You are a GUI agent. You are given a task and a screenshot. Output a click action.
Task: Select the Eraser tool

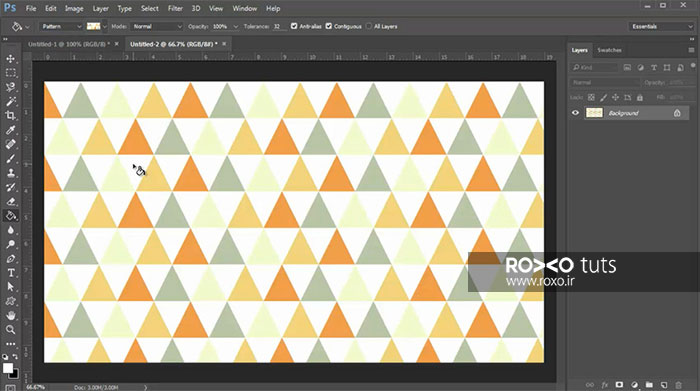pos(10,201)
